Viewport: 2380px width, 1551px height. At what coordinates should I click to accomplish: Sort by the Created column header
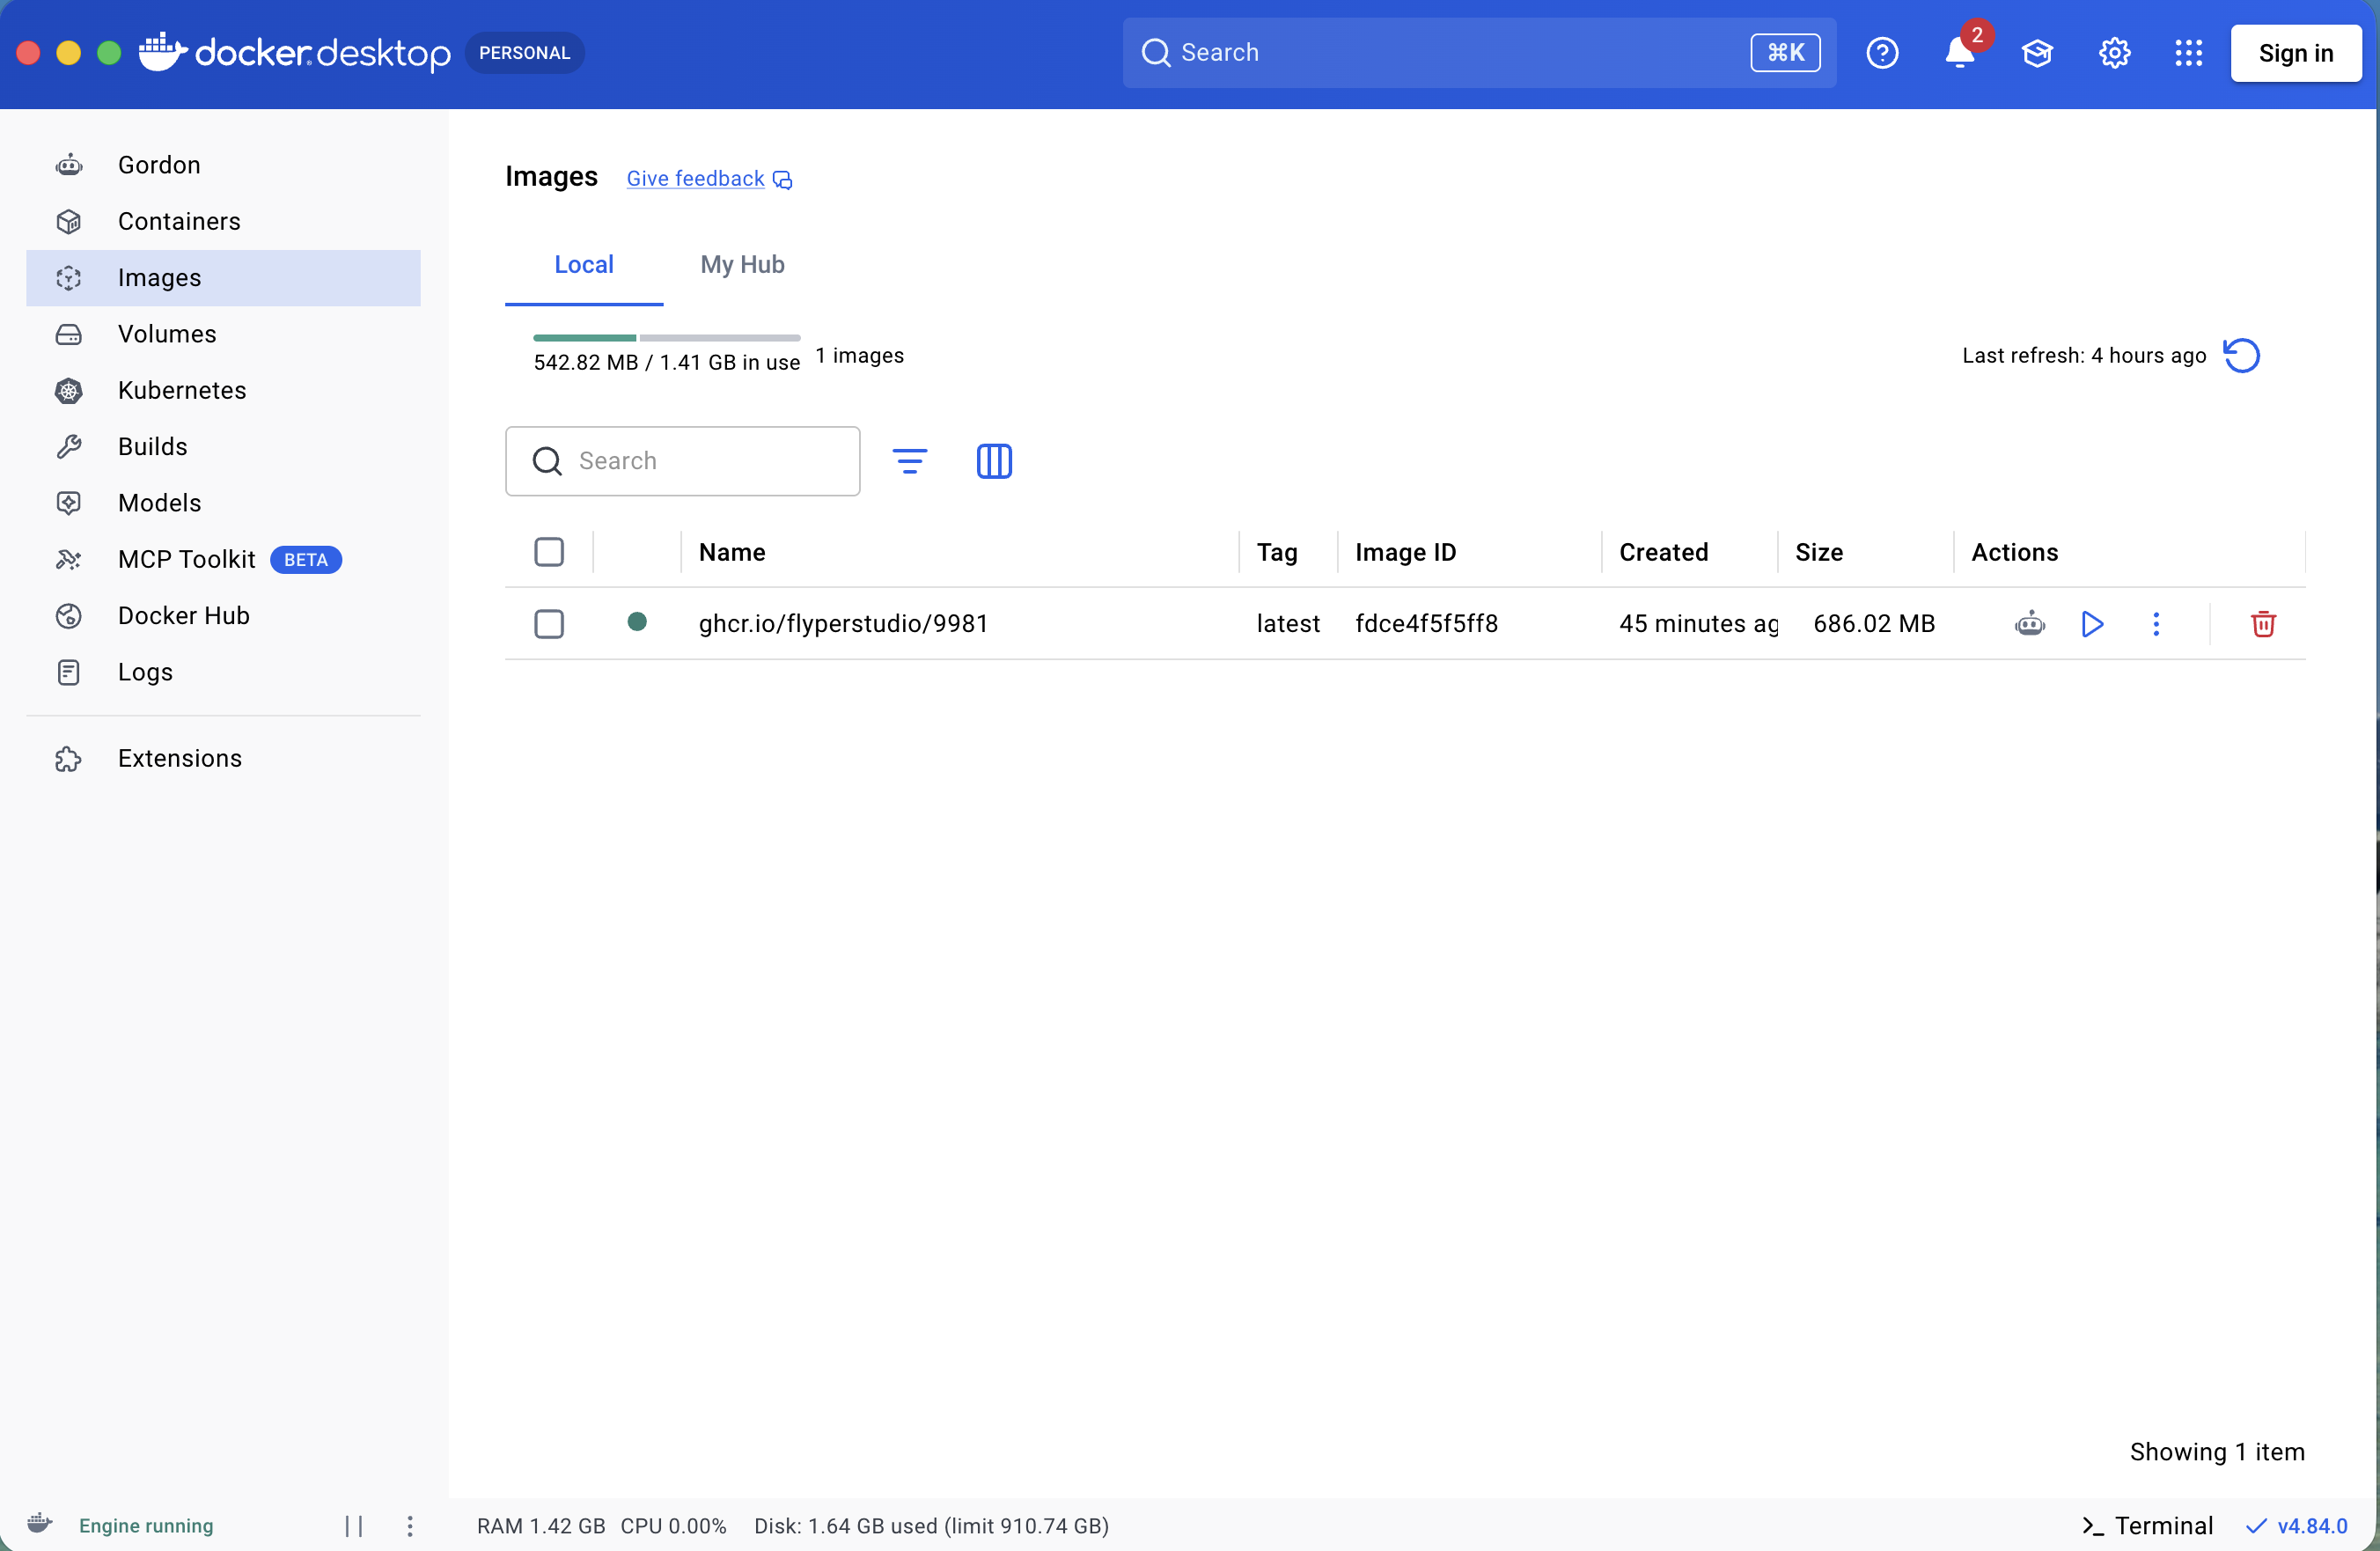coord(1663,552)
